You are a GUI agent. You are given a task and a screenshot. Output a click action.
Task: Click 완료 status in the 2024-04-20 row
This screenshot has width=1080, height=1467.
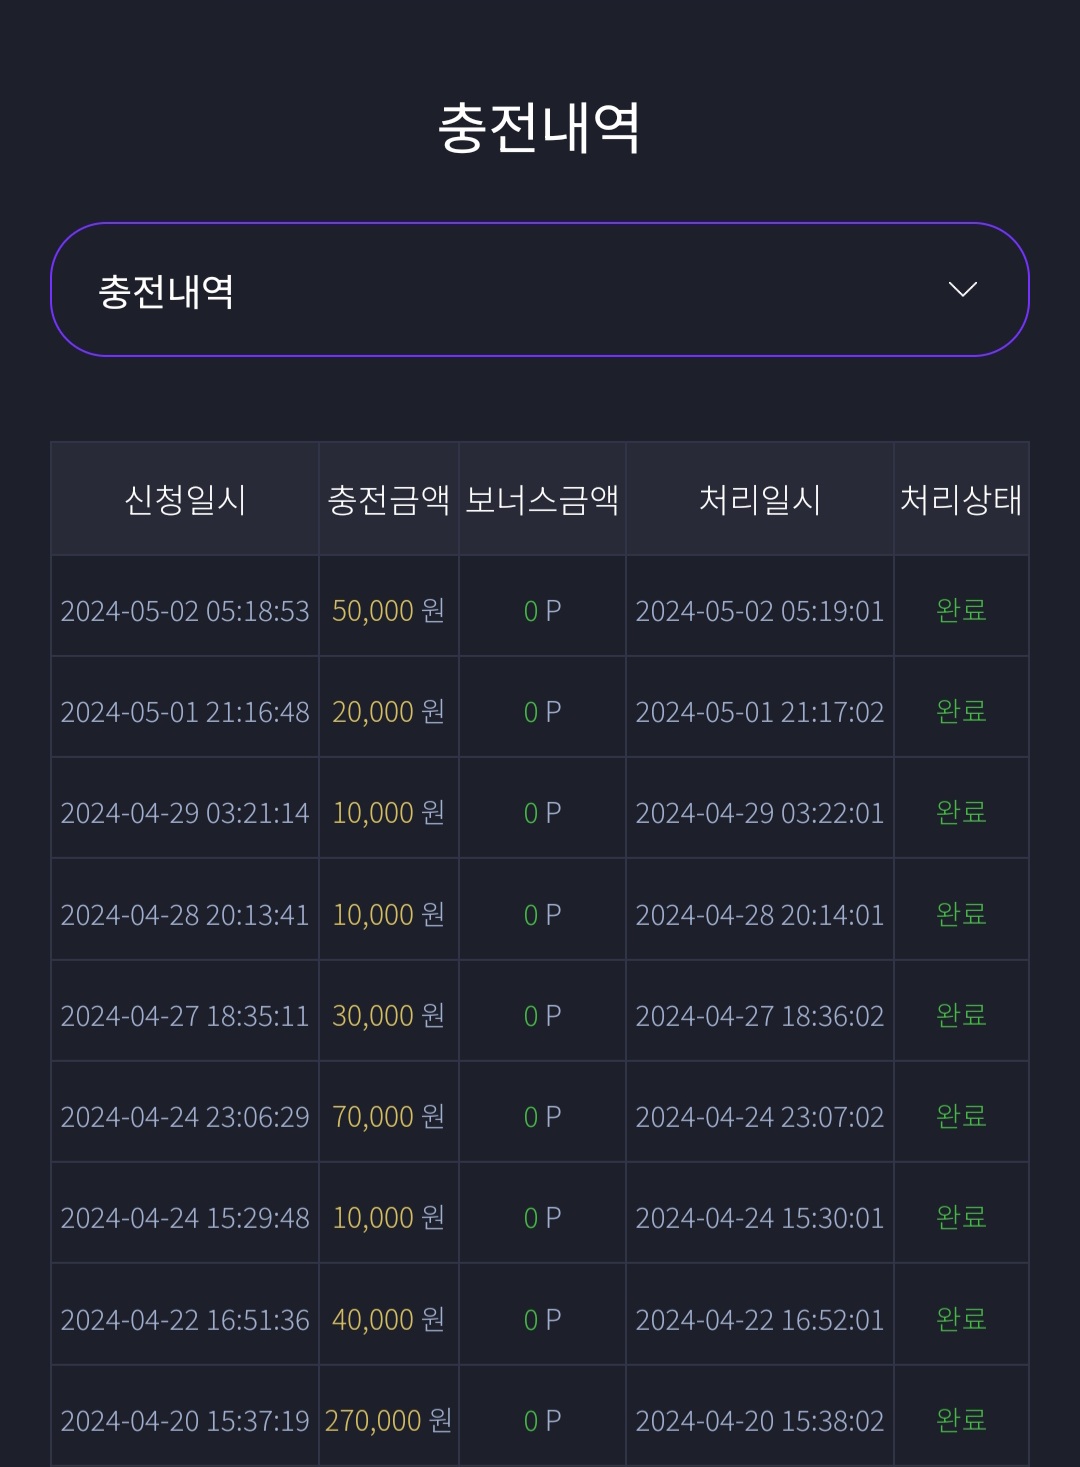[x=961, y=1420]
